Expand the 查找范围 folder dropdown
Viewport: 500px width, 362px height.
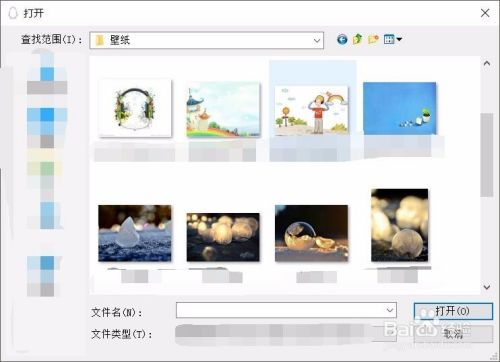pyautogui.click(x=317, y=40)
